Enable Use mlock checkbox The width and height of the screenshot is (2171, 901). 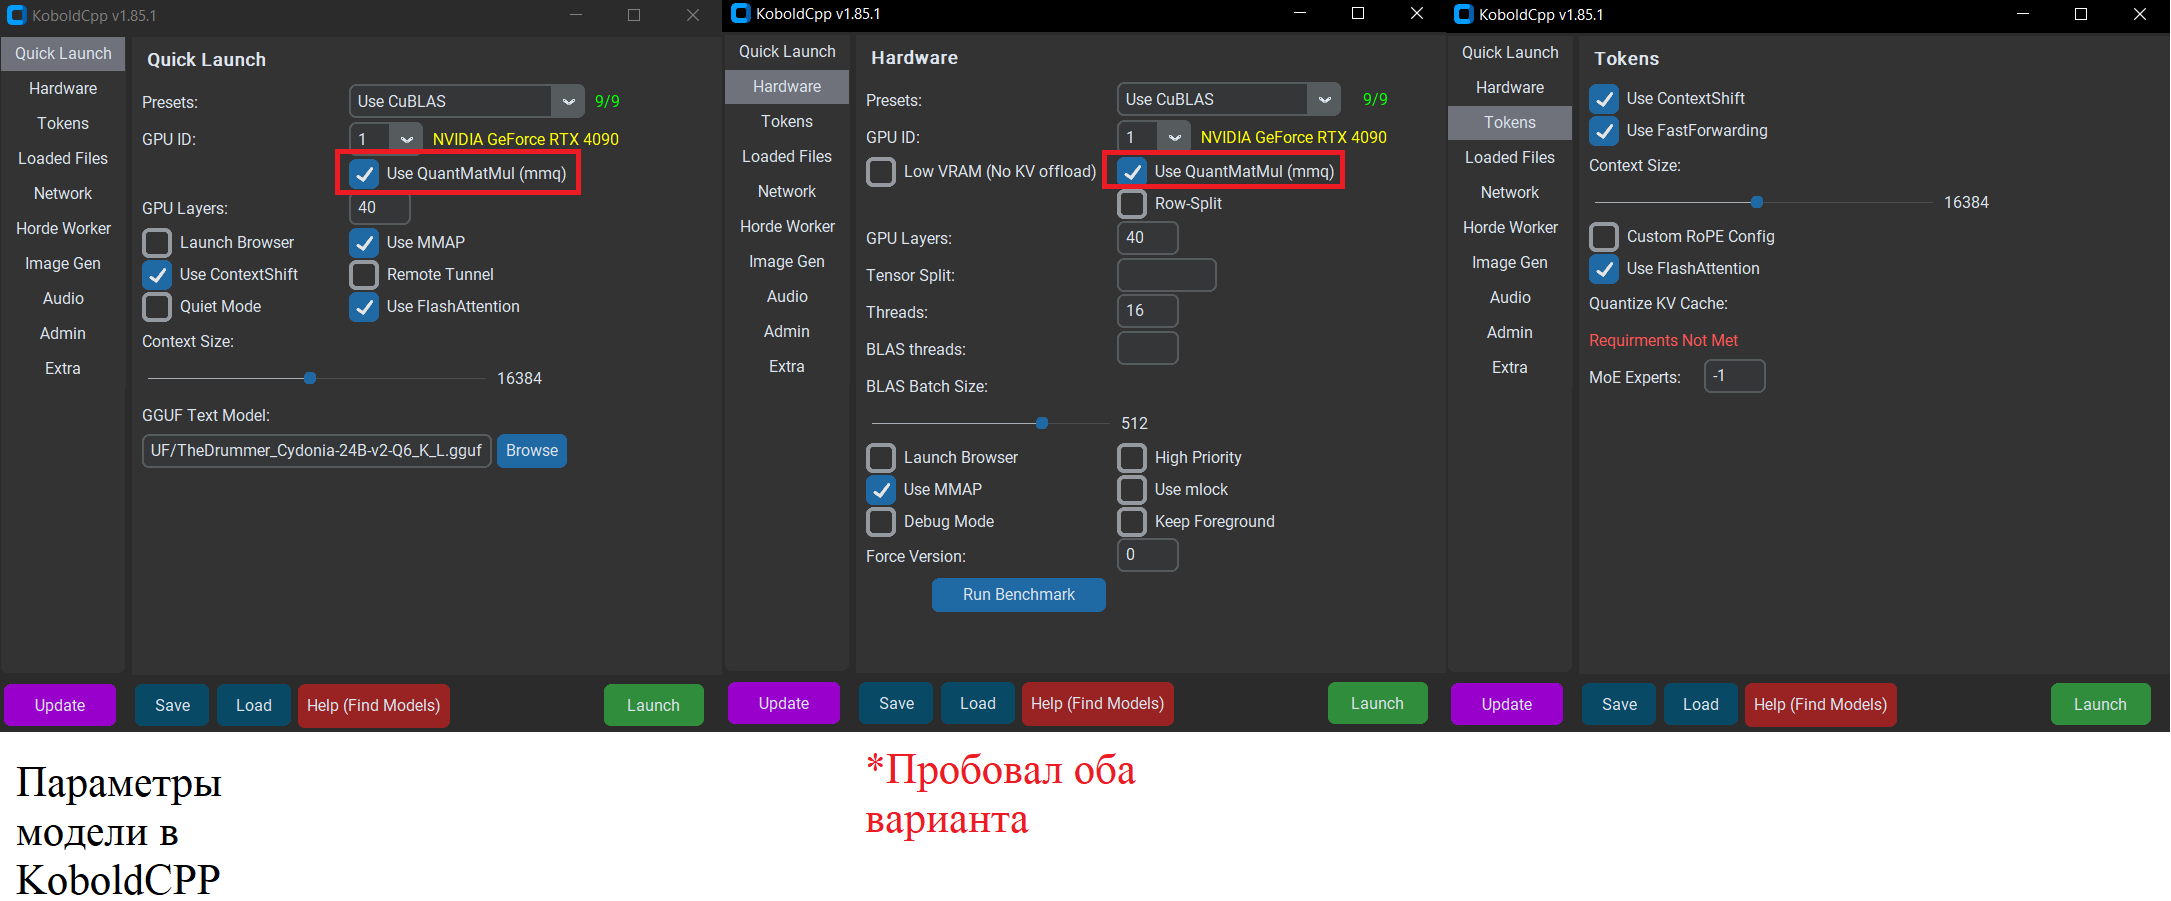[x=1132, y=490]
